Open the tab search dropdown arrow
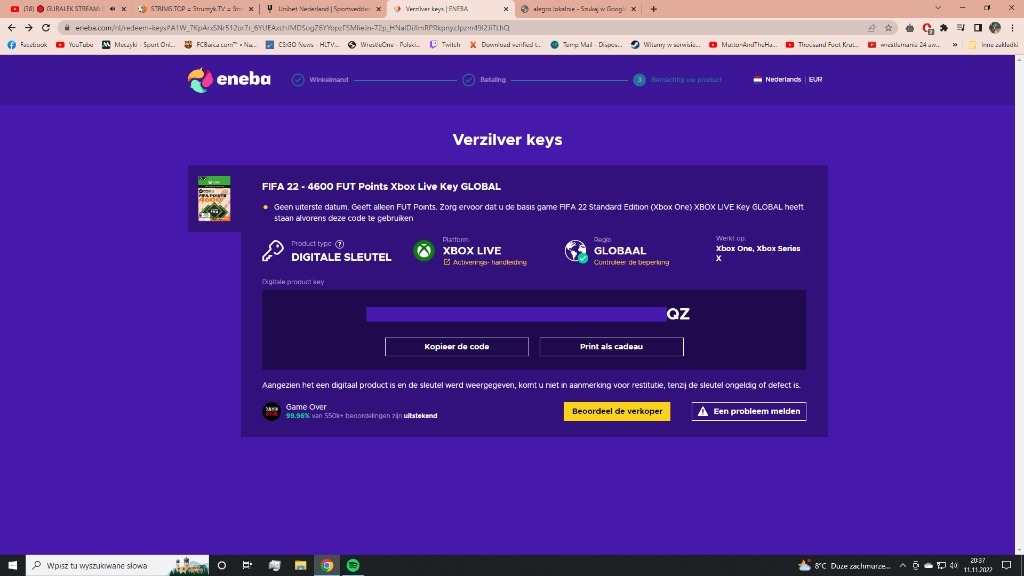The height and width of the screenshot is (576, 1024). pyautogui.click(x=938, y=8)
